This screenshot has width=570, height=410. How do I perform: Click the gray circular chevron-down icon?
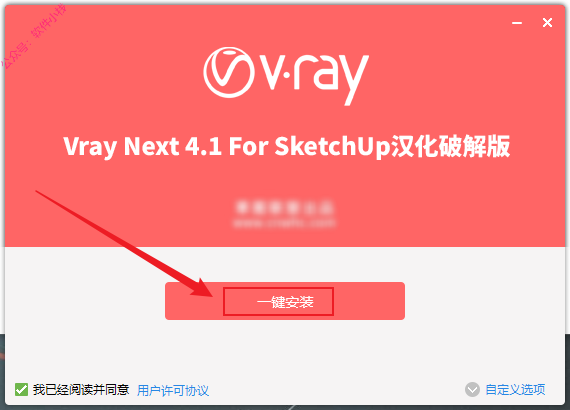472,390
